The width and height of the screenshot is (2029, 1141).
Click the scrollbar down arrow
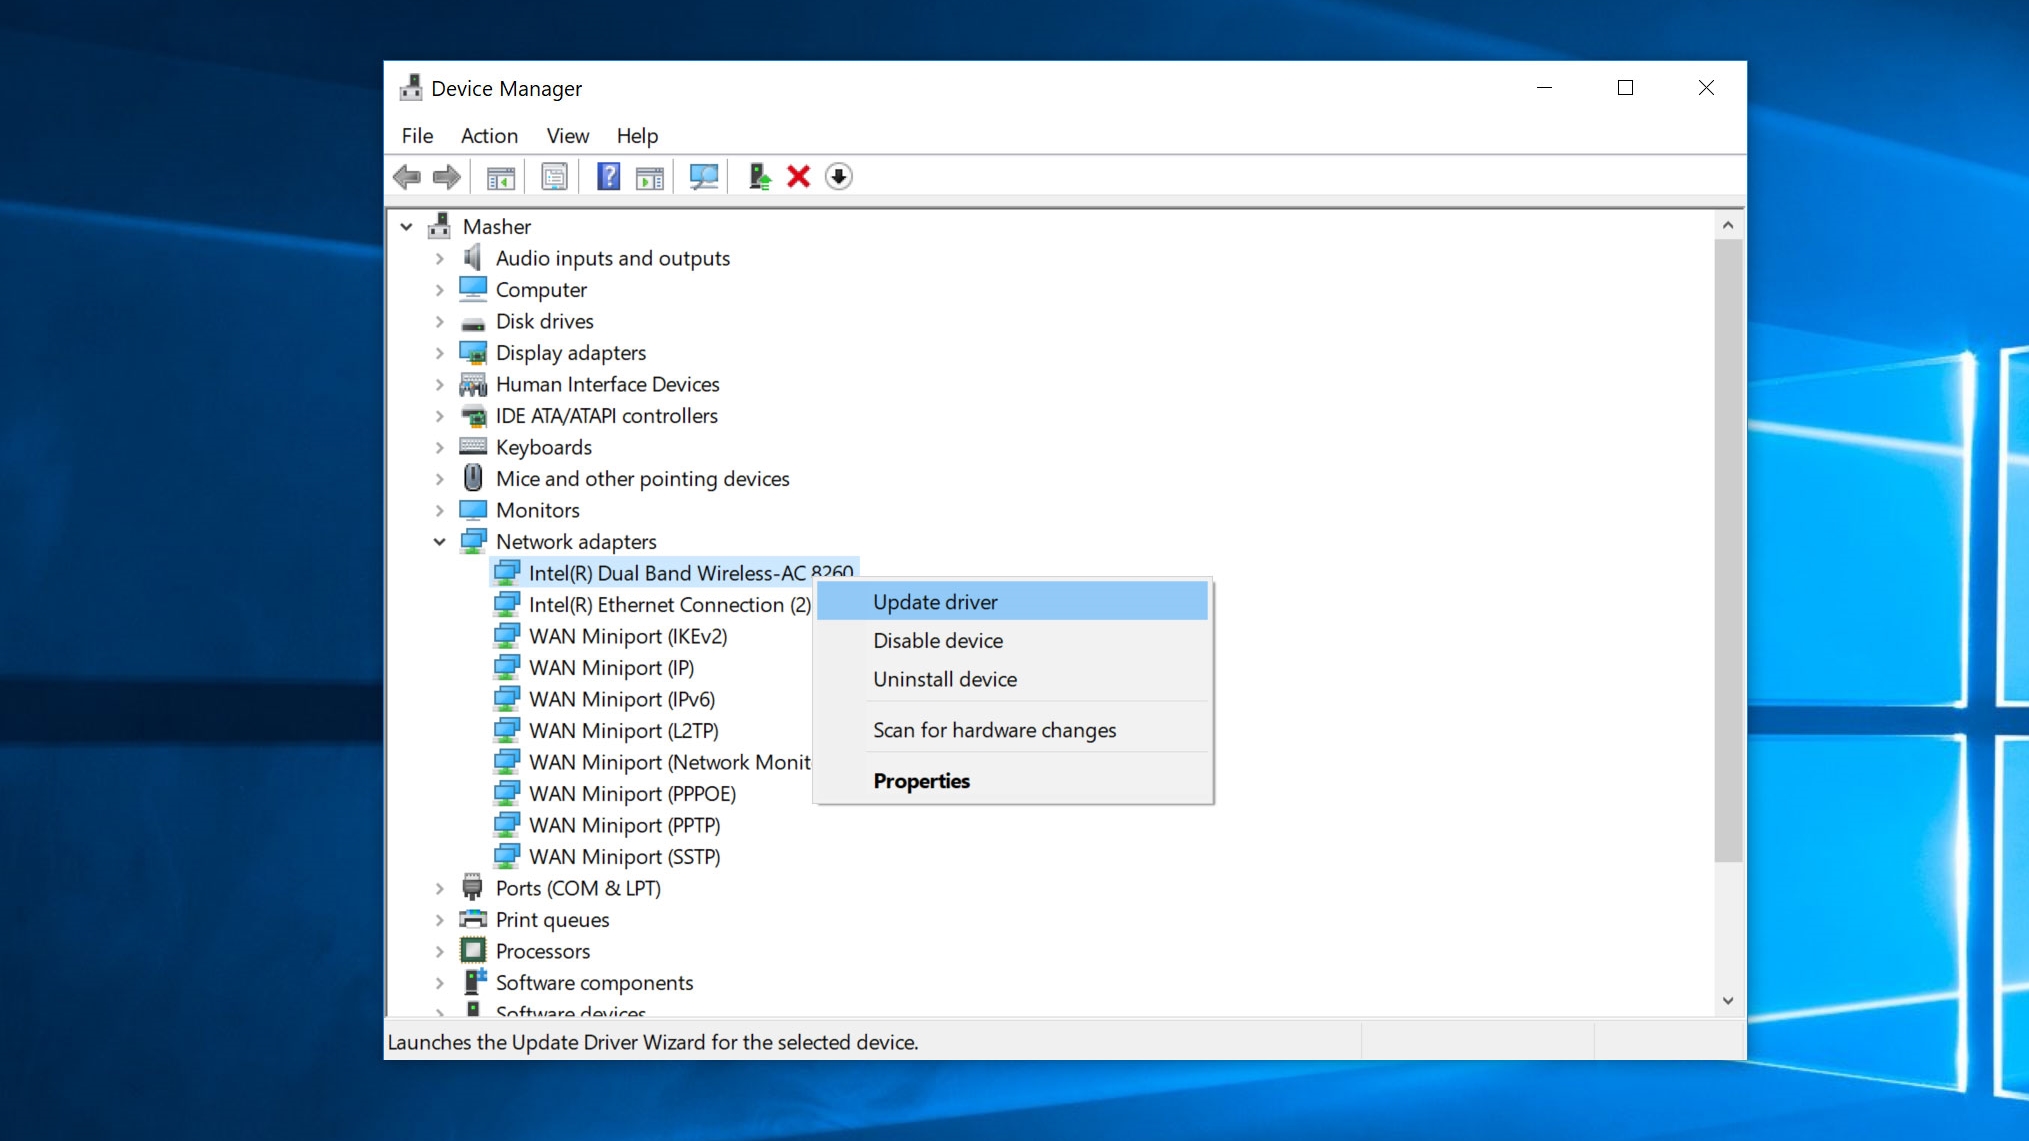click(1728, 1000)
